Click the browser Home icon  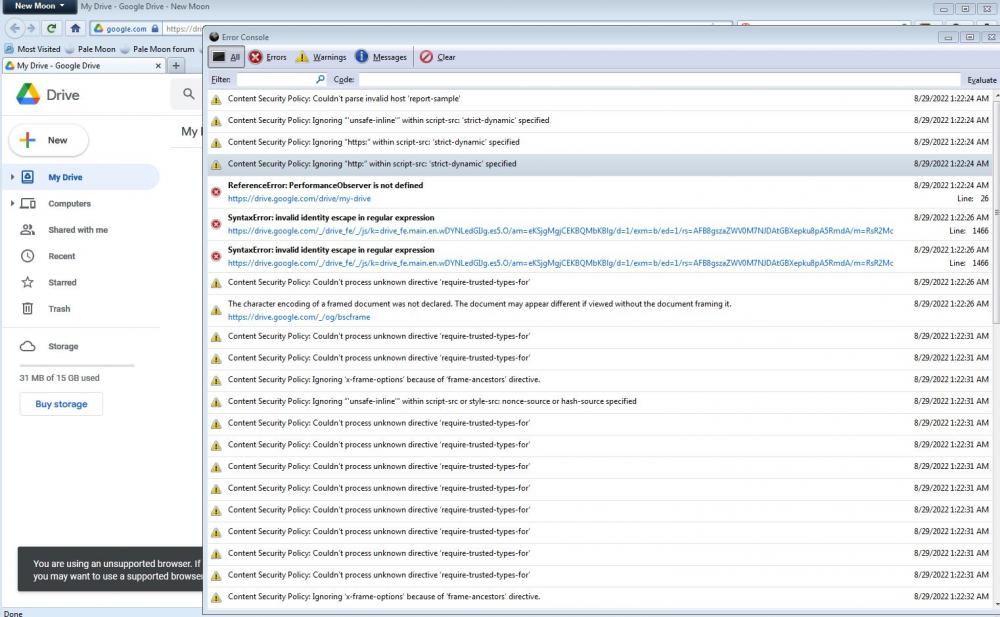tap(75, 29)
